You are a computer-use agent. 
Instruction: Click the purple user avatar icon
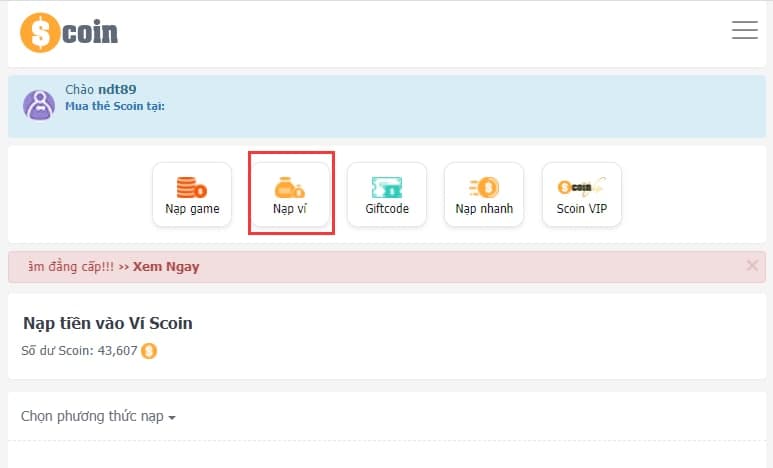[x=39, y=105]
